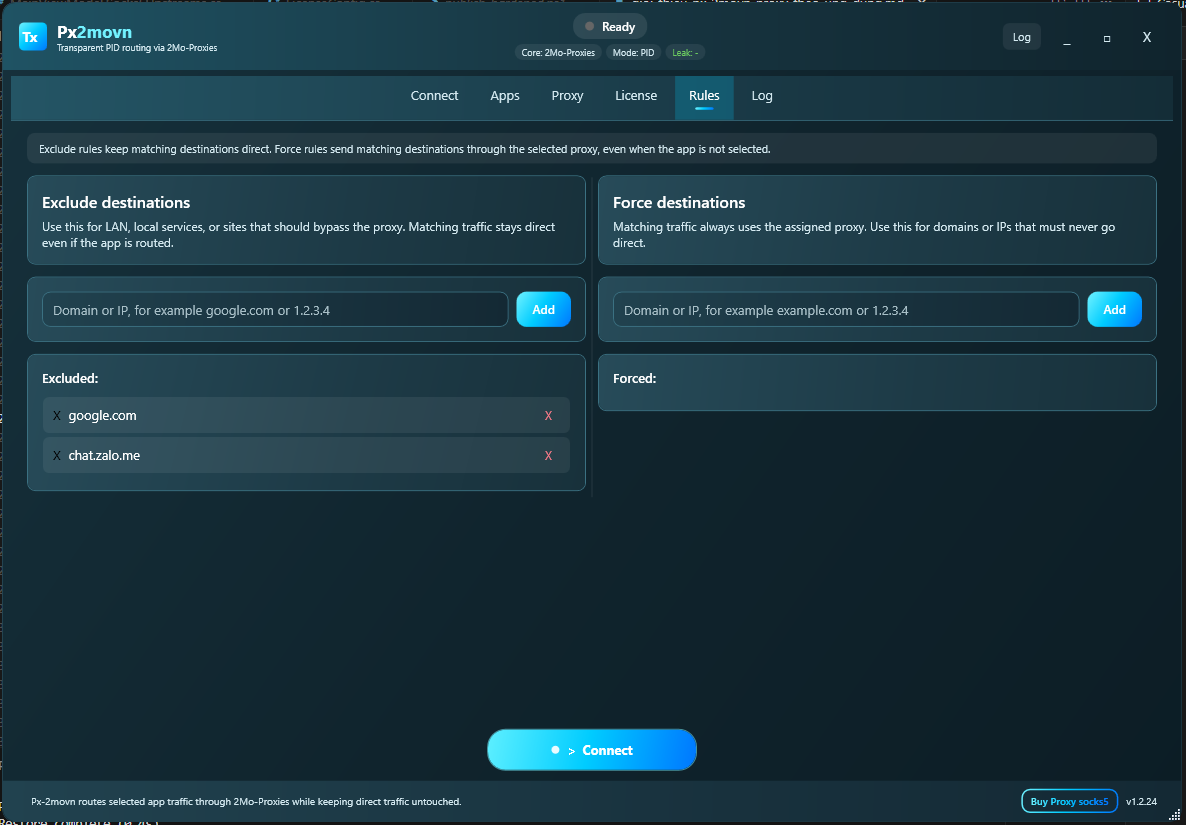Go to the Proxy tab

[x=567, y=96]
